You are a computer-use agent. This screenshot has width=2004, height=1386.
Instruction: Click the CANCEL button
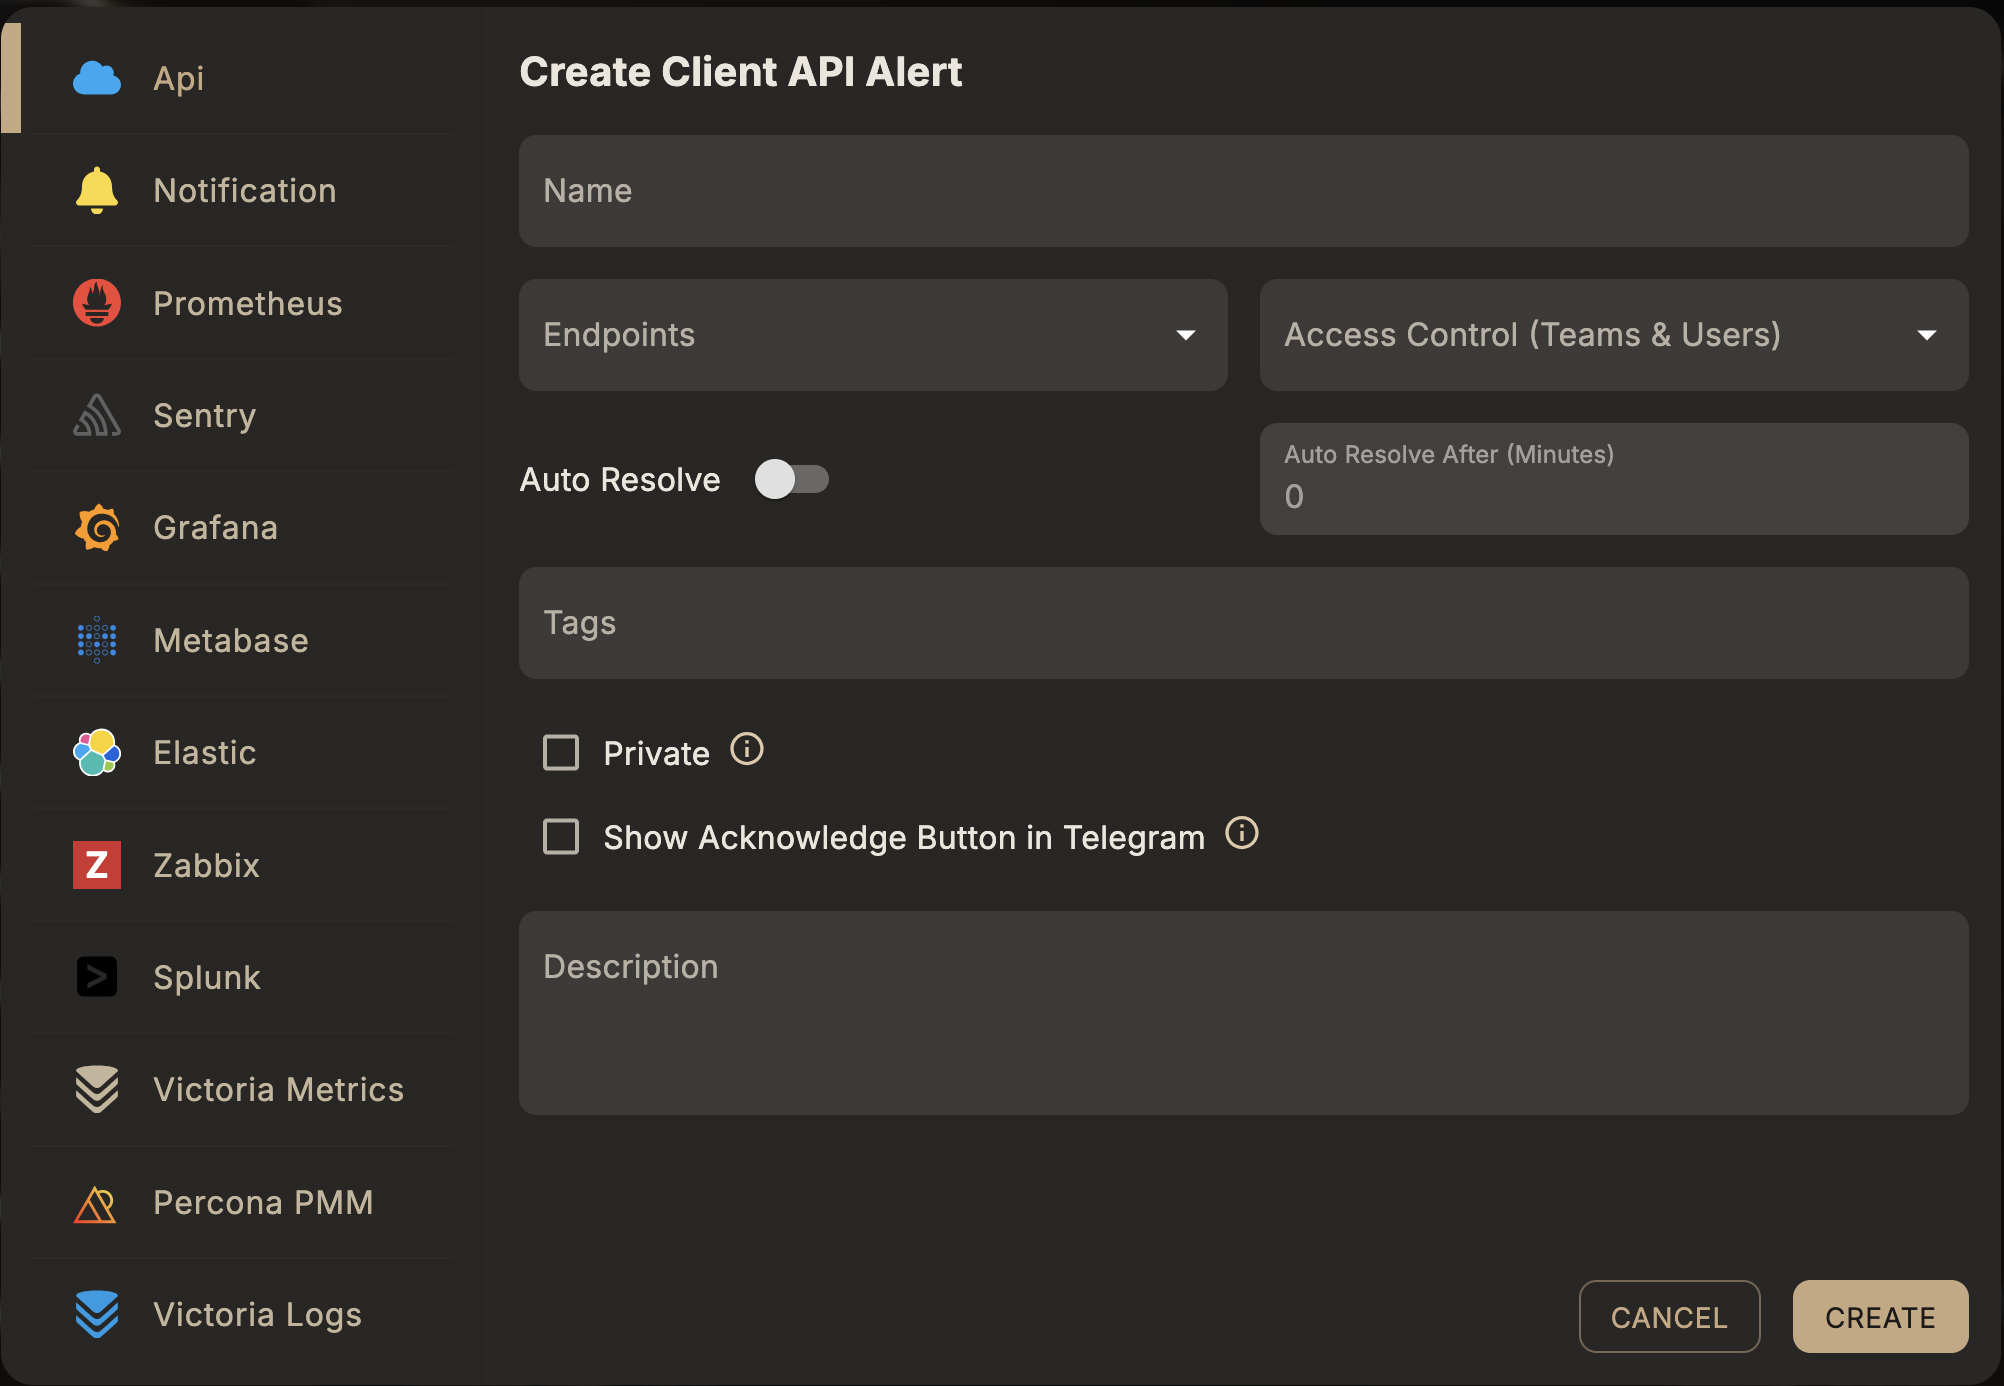pyautogui.click(x=1670, y=1317)
